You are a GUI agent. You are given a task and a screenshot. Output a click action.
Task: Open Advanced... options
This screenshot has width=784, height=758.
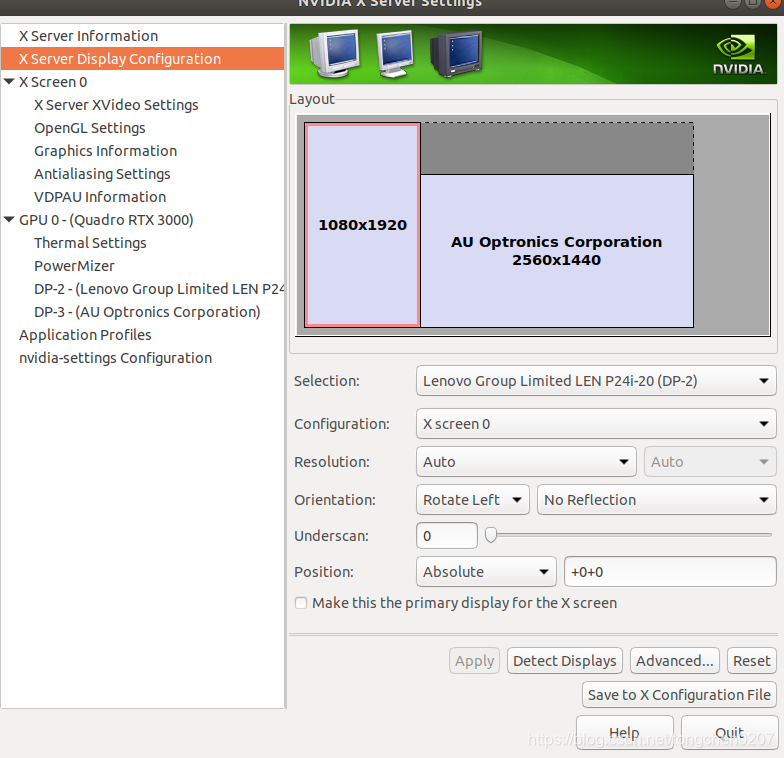(x=674, y=661)
